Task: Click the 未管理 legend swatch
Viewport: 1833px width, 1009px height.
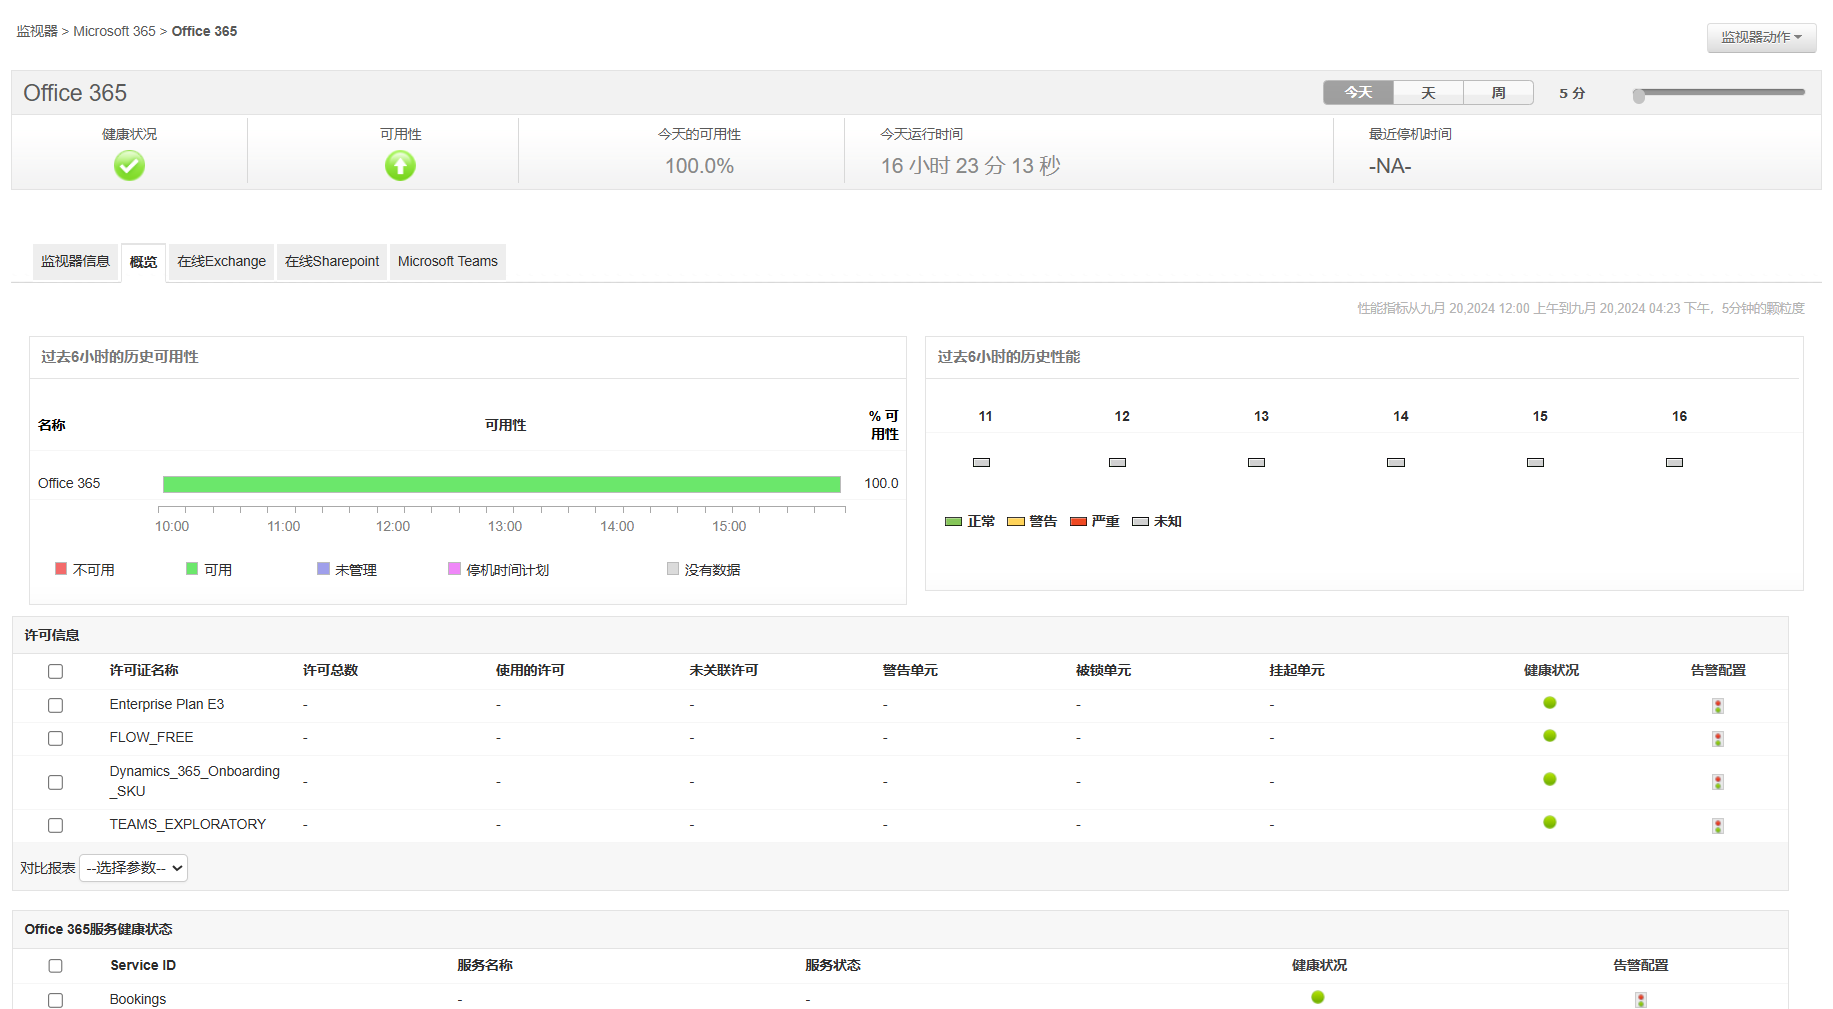Action: [323, 569]
